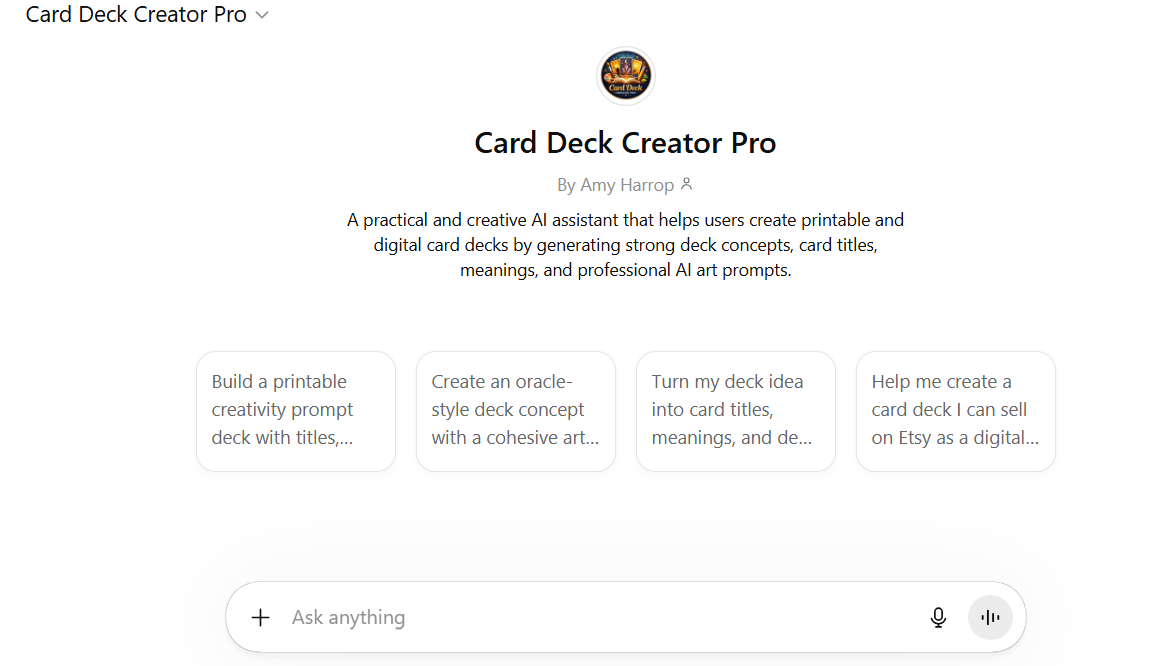Start dictation with the microphone icon
The height and width of the screenshot is (666, 1165).
tap(938, 617)
